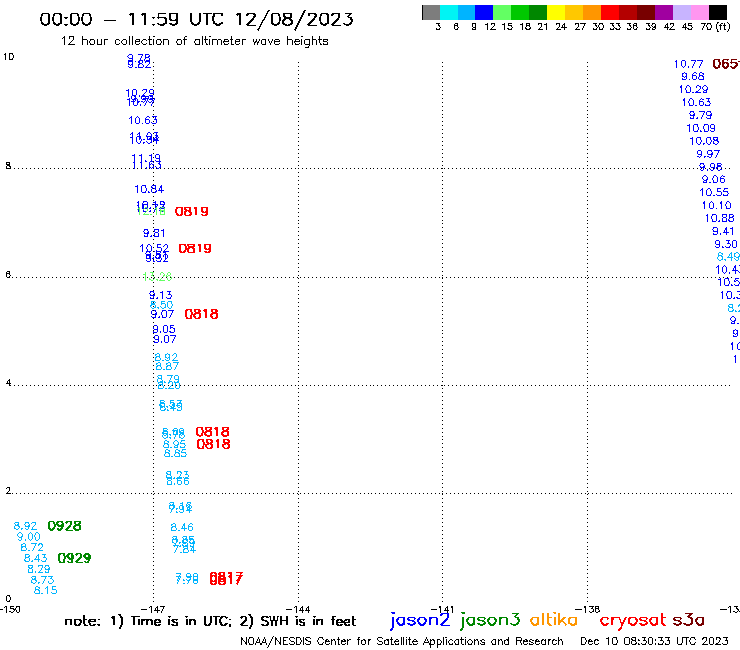The width and height of the screenshot is (740, 650).
Task: Click the '8.29' wave height value
Action: tap(39, 569)
